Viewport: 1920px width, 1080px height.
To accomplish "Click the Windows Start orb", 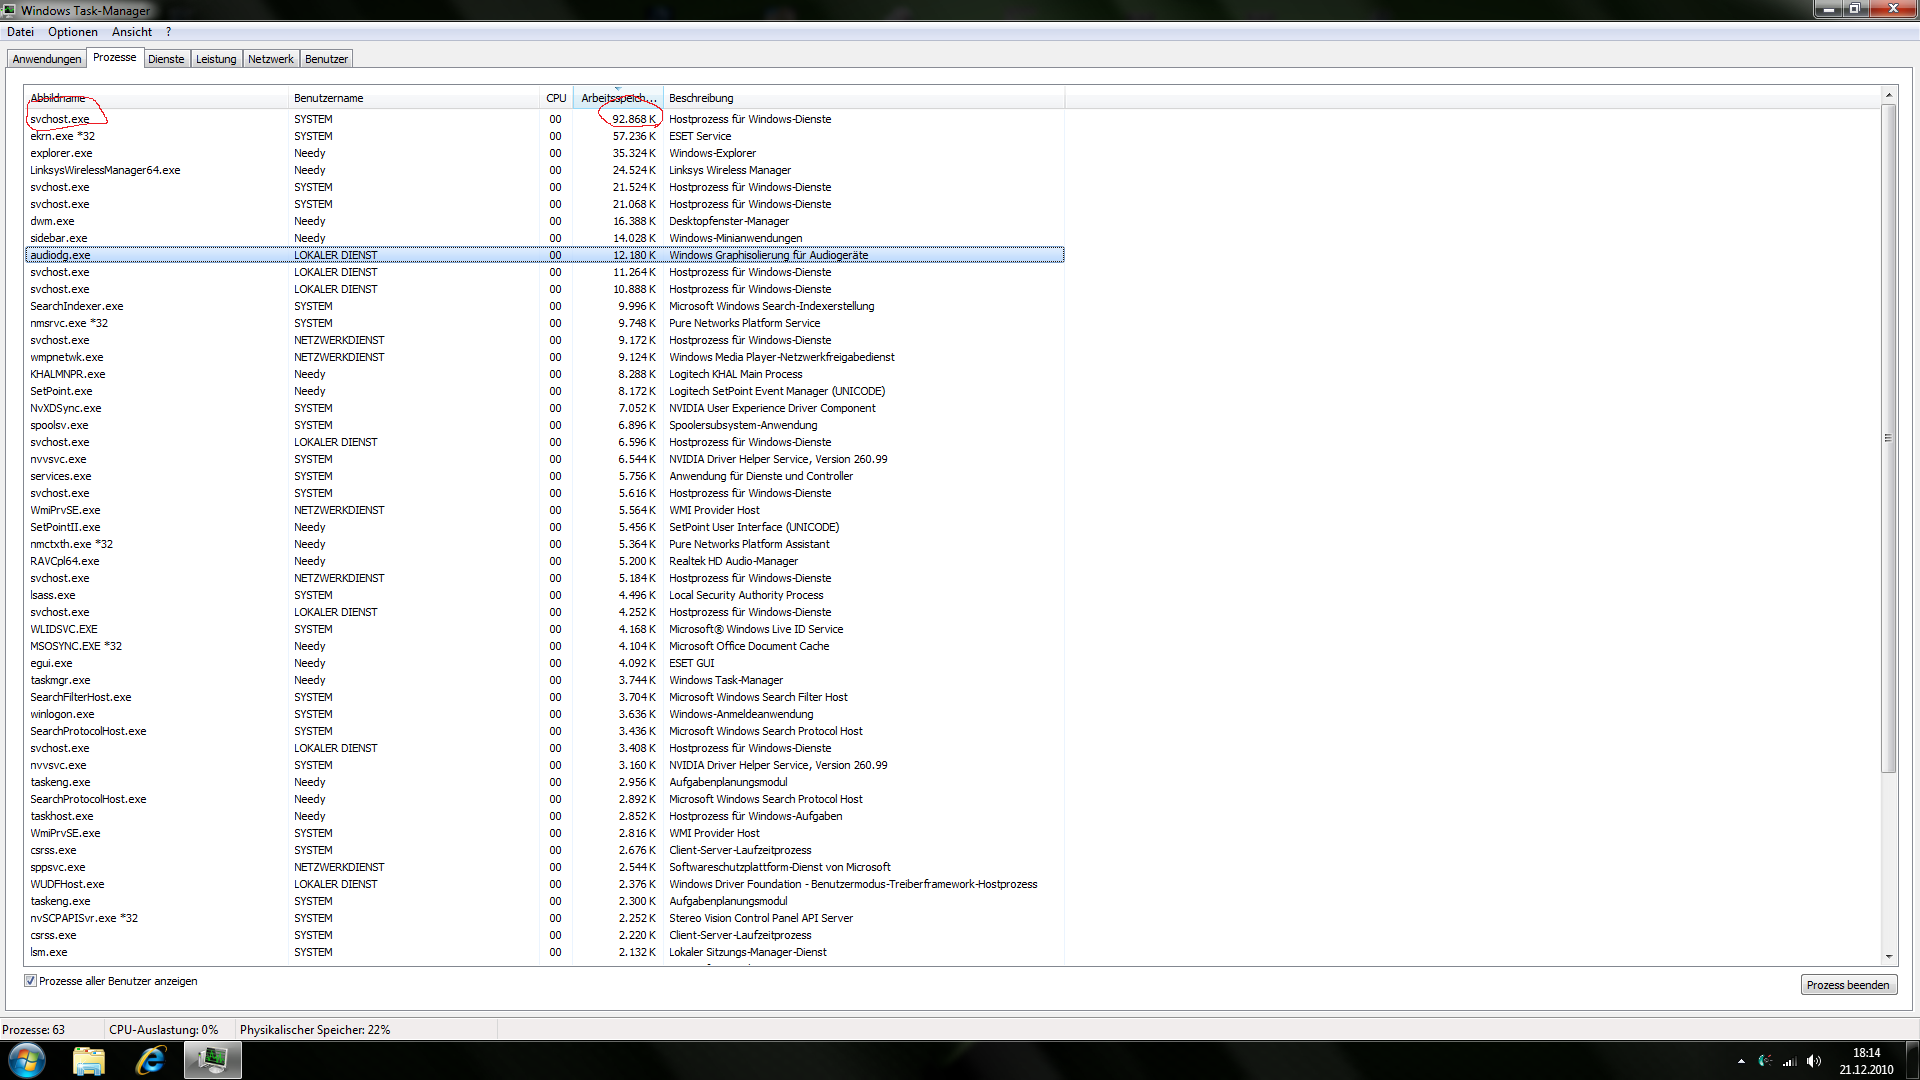I will [27, 1060].
